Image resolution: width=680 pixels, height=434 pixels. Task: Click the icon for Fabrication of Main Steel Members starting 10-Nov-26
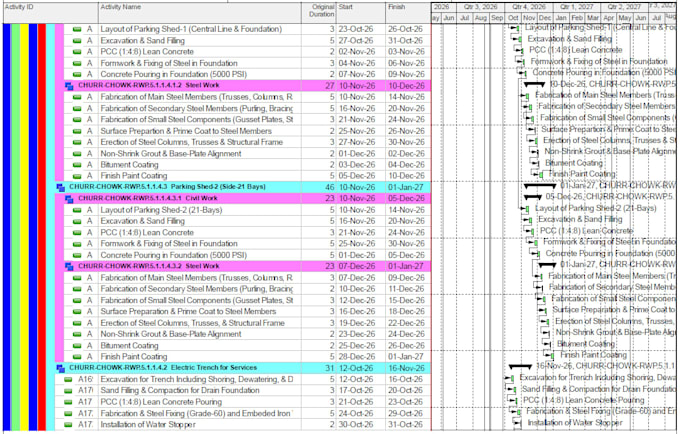pos(77,97)
